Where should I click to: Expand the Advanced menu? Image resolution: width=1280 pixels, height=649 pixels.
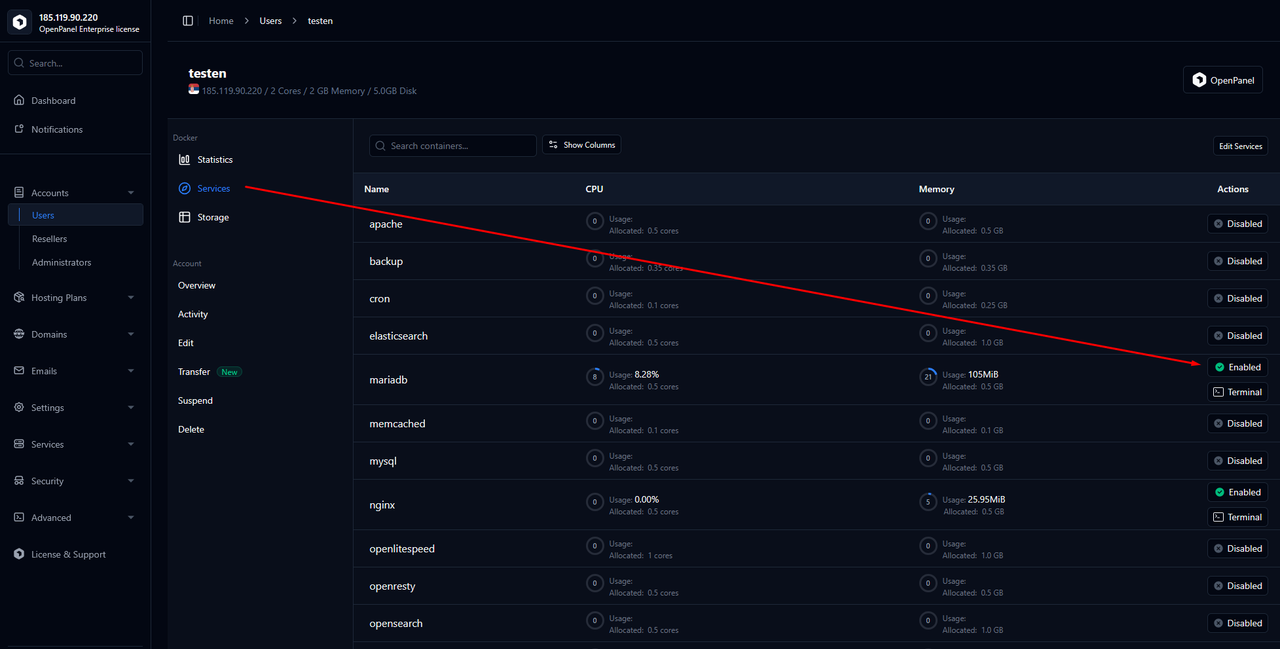[x=75, y=518]
